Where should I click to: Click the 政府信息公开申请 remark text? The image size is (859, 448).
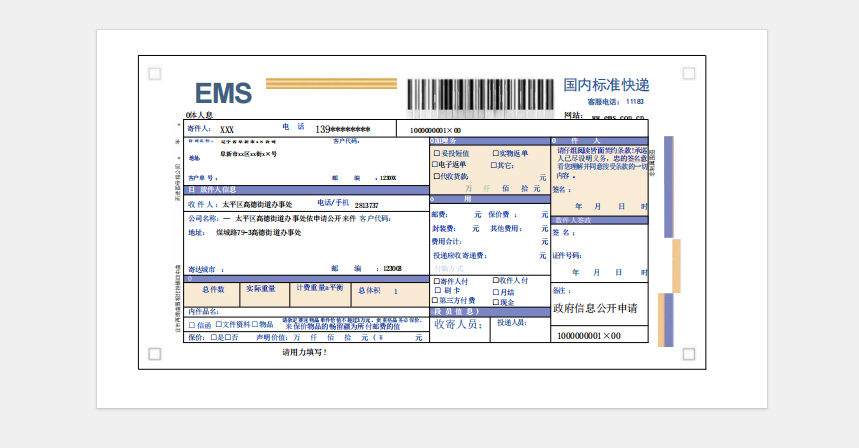595,308
